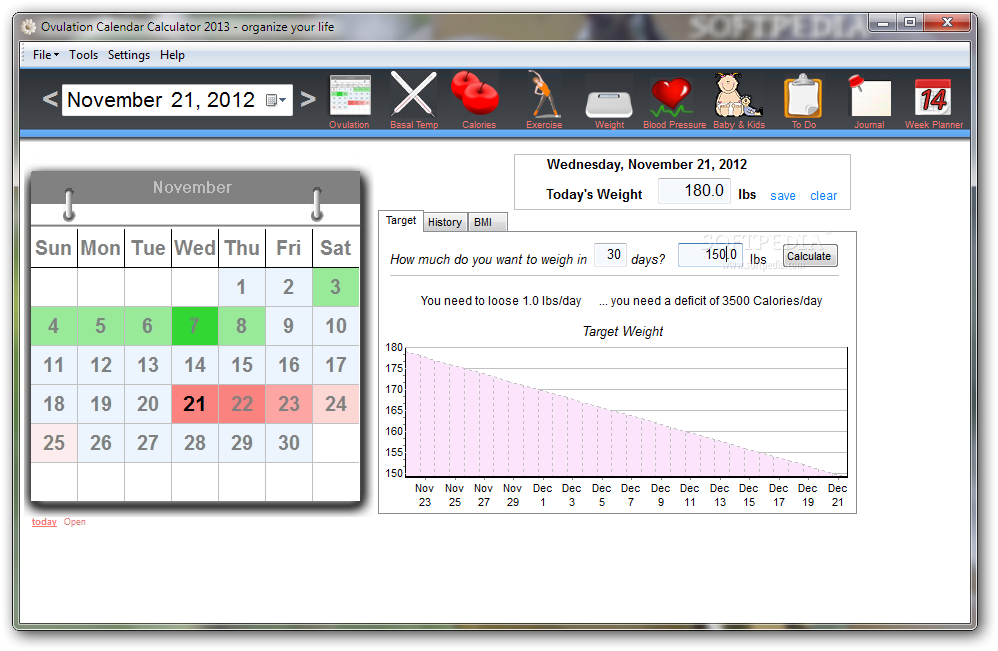
Task: Select November 28 on the calendar
Action: [x=195, y=443]
